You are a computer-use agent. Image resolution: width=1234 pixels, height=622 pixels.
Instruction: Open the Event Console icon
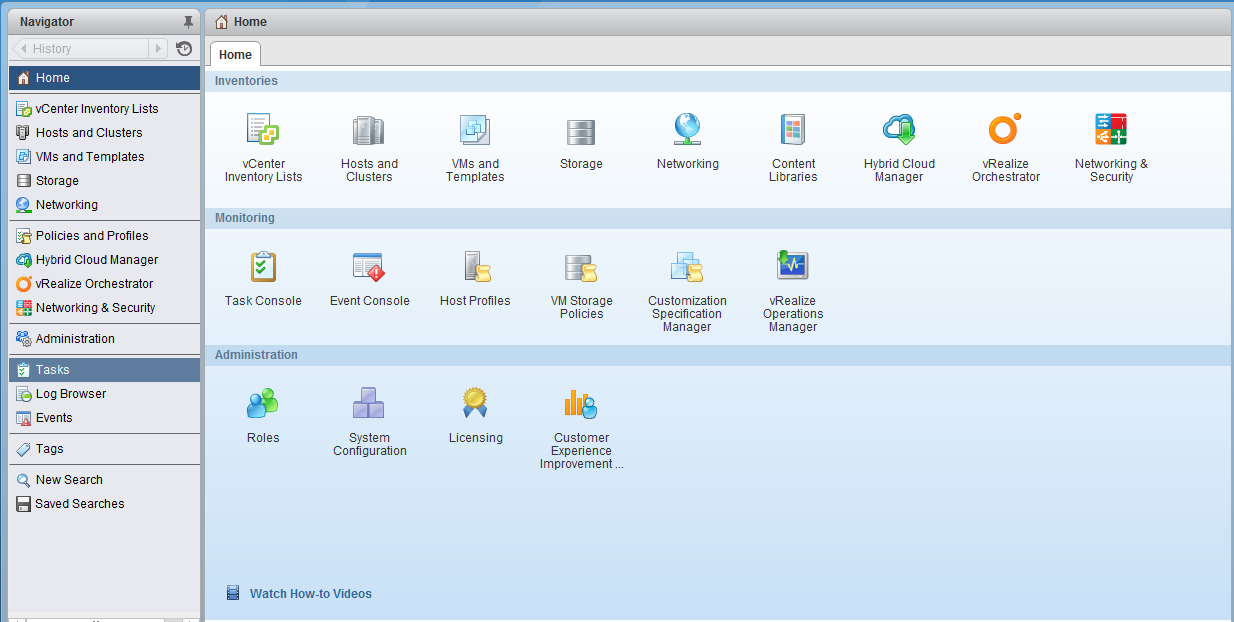369,267
